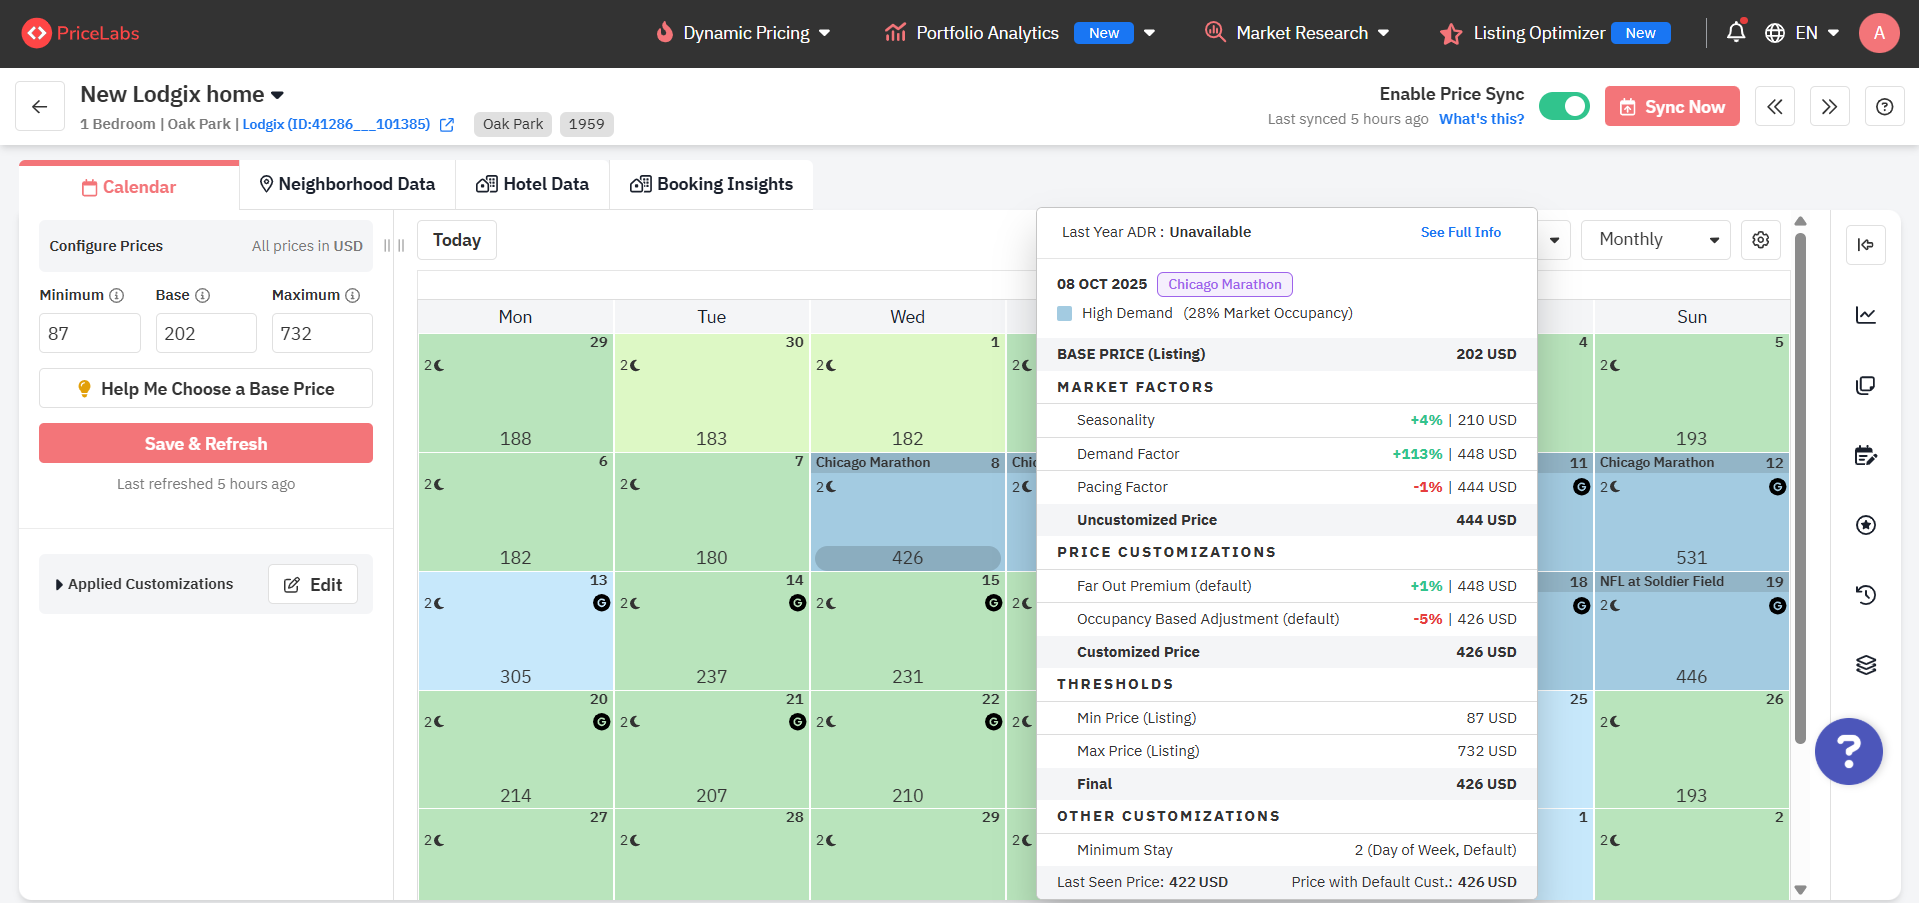
Task: Toggle the Enable Price Sync switch
Action: [1564, 106]
